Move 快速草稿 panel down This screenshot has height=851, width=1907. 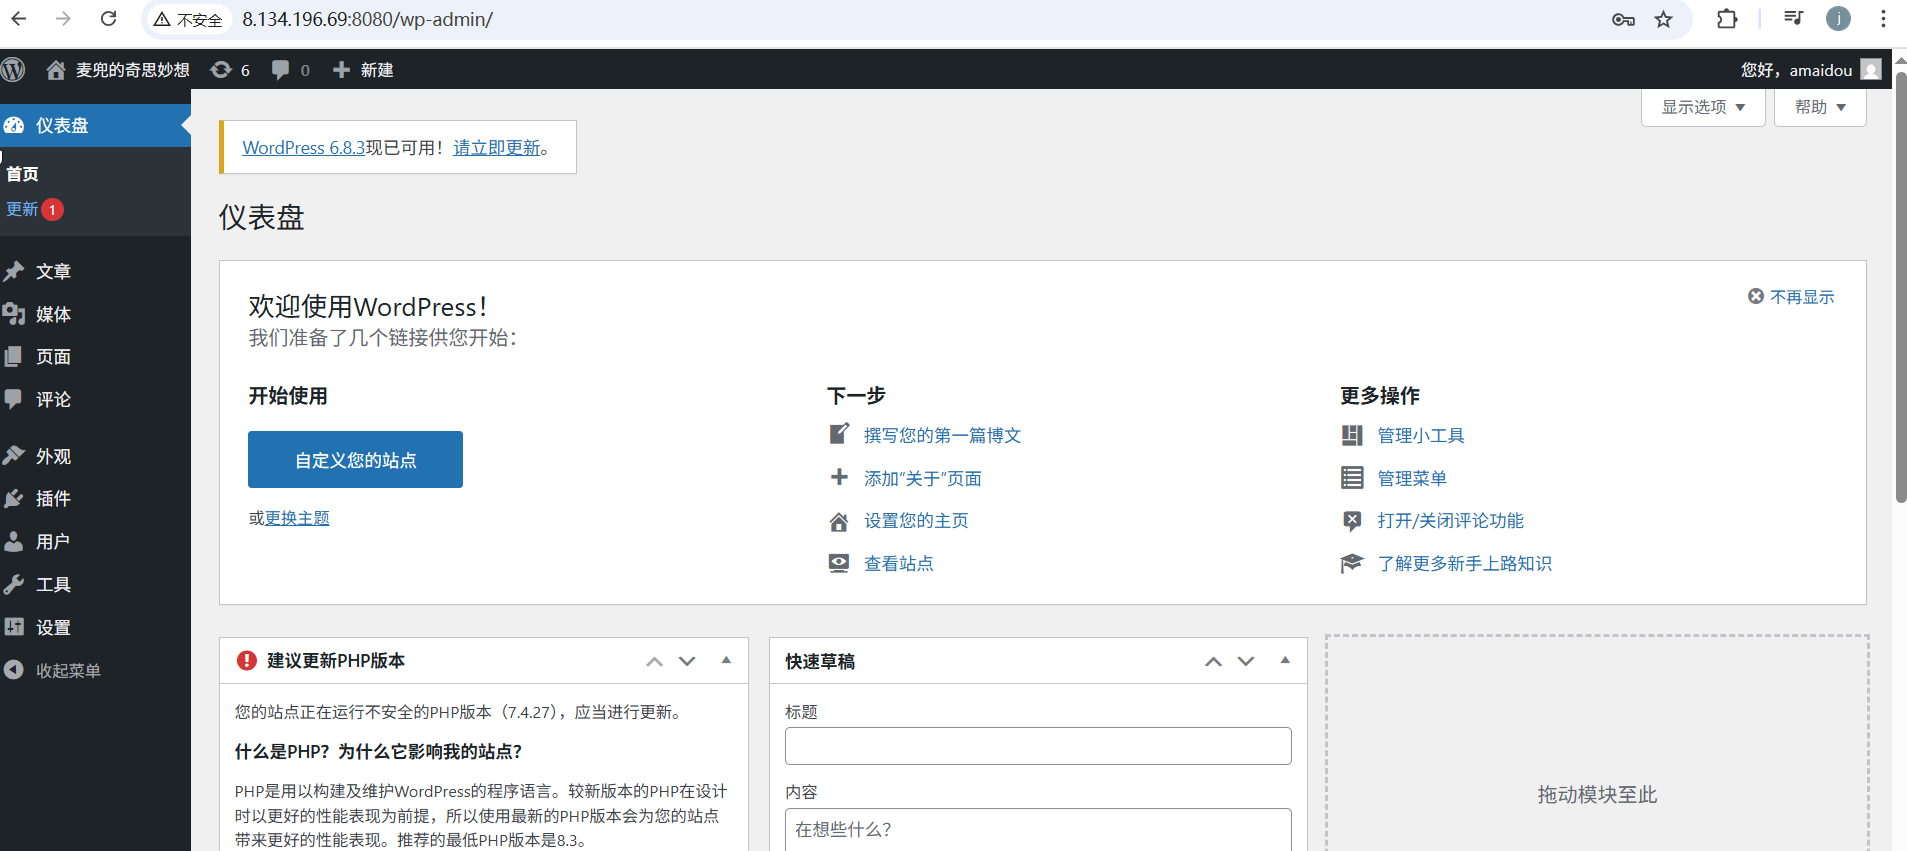pyautogui.click(x=1246, y=661)
